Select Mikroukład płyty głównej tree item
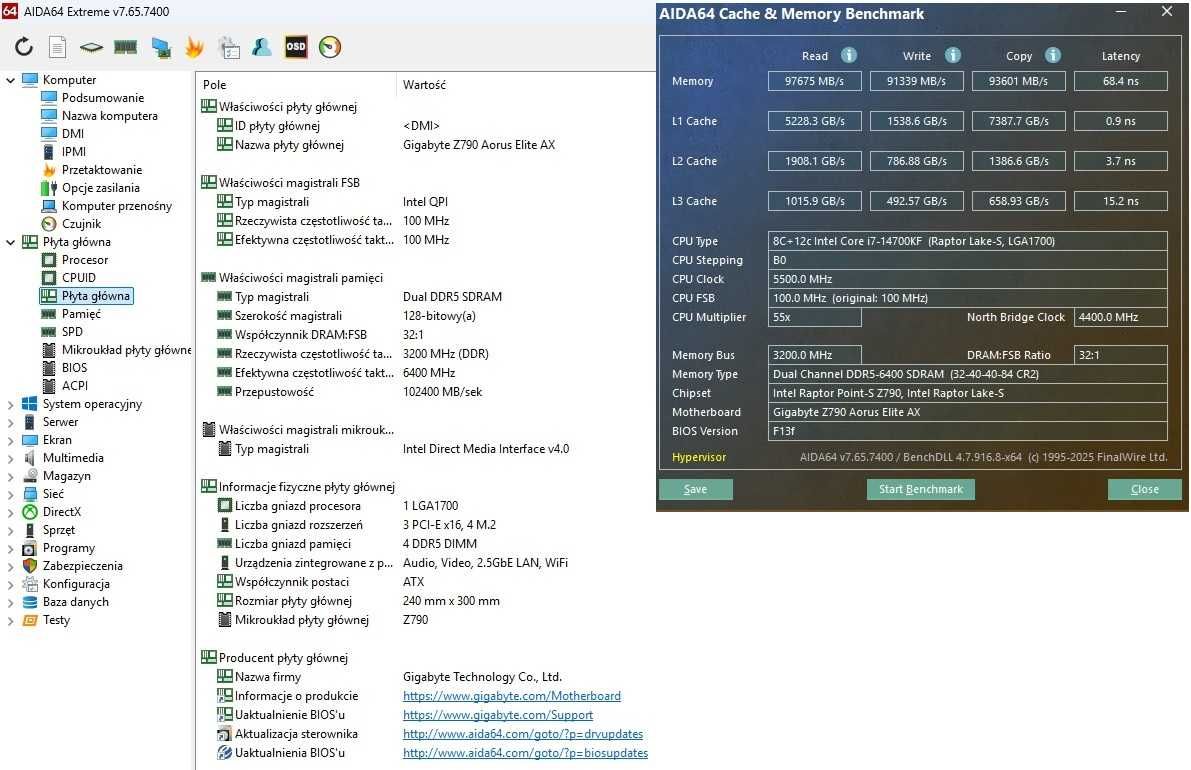The height and width of the screenshot is (770, 1191). (x=126, y=350)
